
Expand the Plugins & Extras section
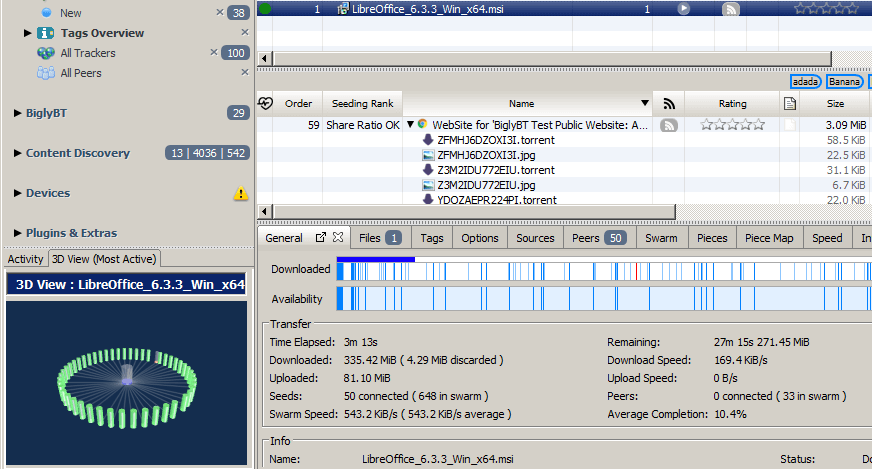17,233
